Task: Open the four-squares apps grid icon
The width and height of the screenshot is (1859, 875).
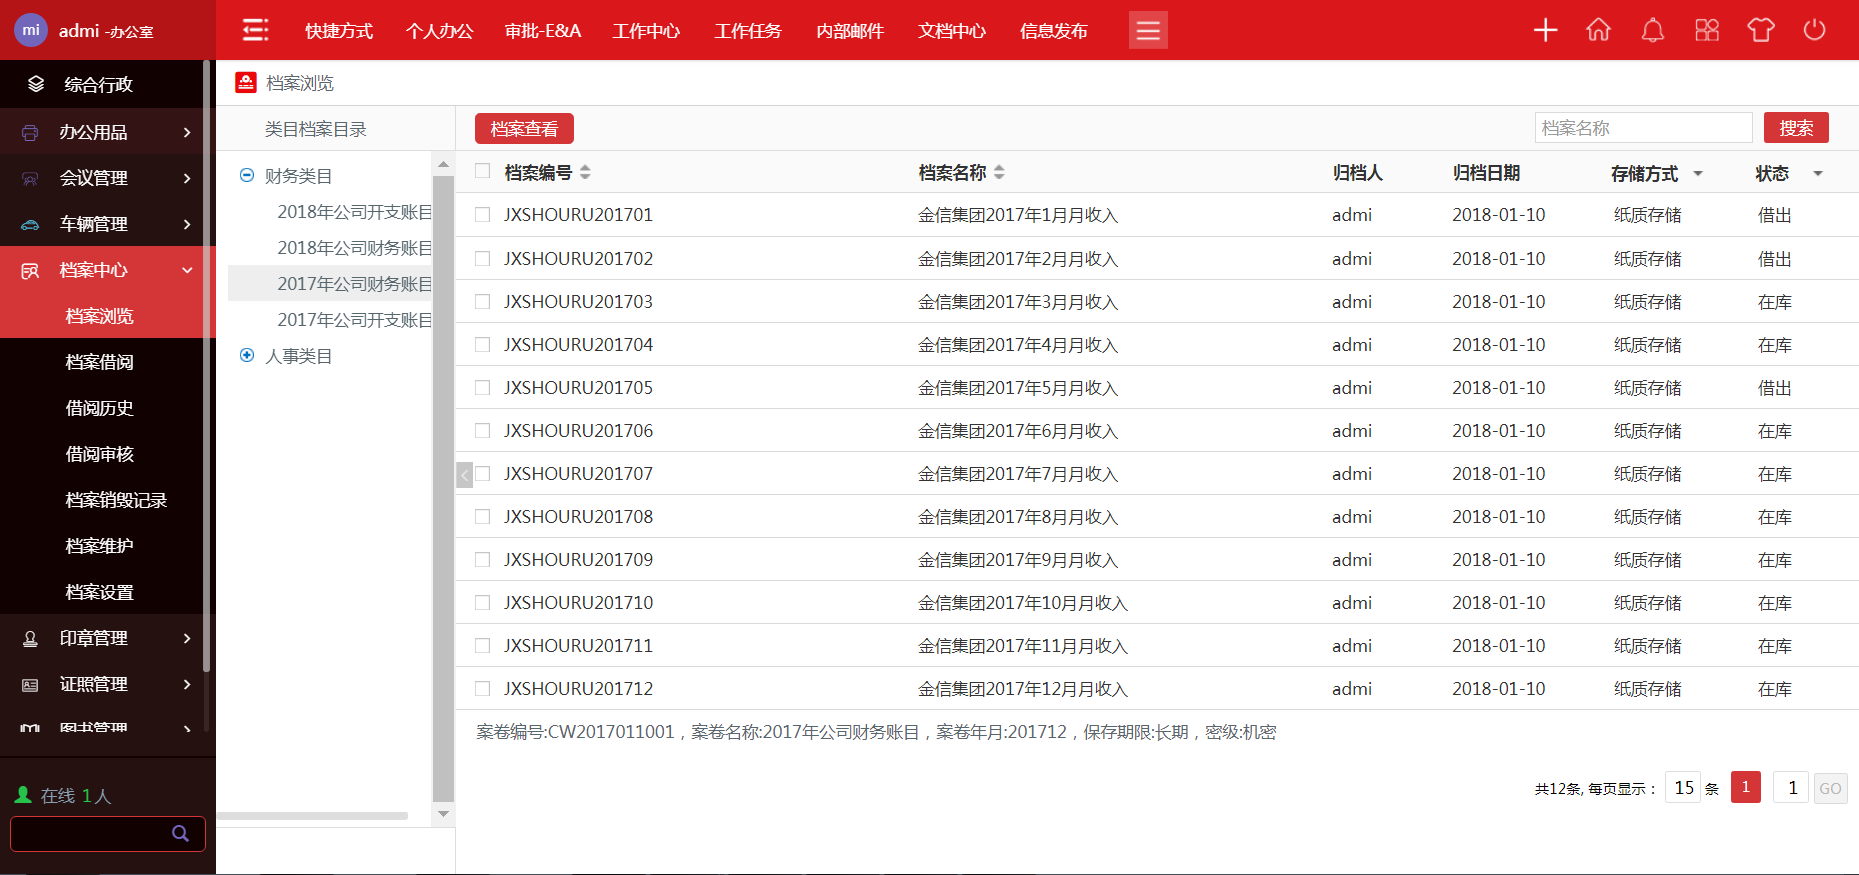Action: click(1706, 30)
